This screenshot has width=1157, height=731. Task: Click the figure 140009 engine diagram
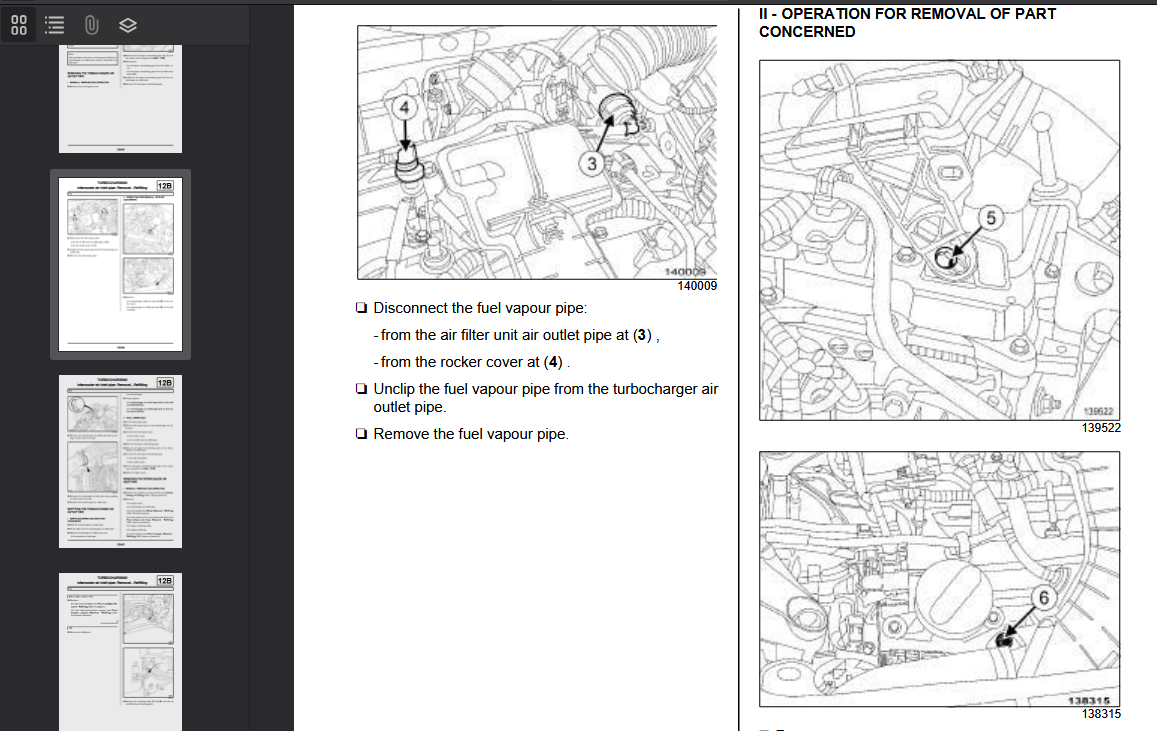tap(537, 153)
